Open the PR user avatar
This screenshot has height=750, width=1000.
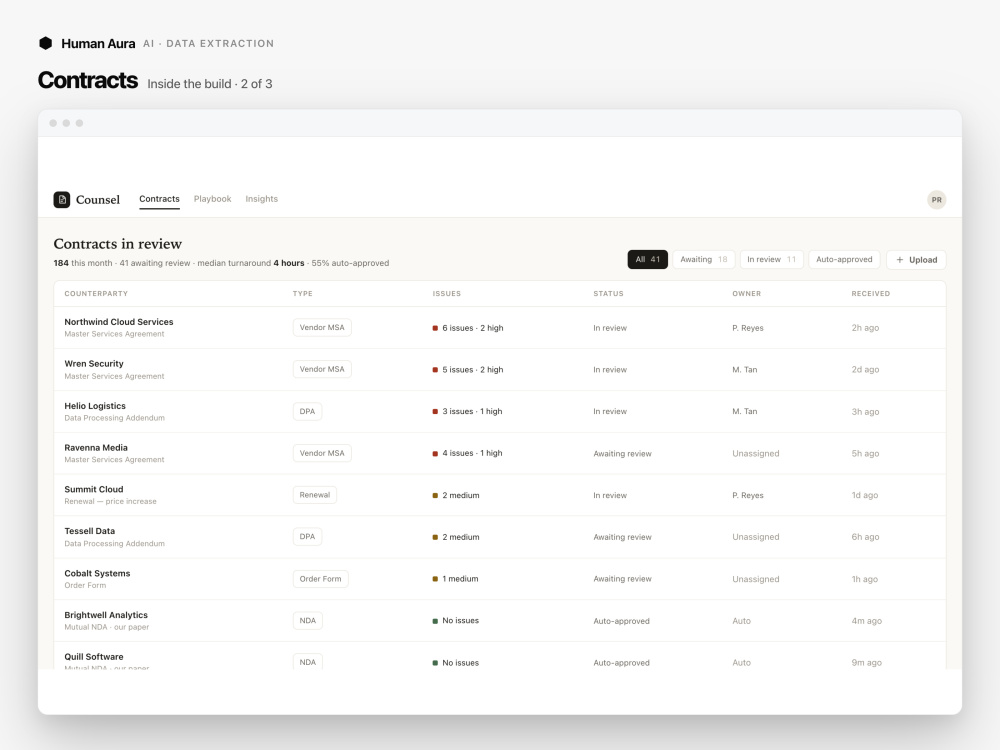pyautogui.click(x=936, y=200)
